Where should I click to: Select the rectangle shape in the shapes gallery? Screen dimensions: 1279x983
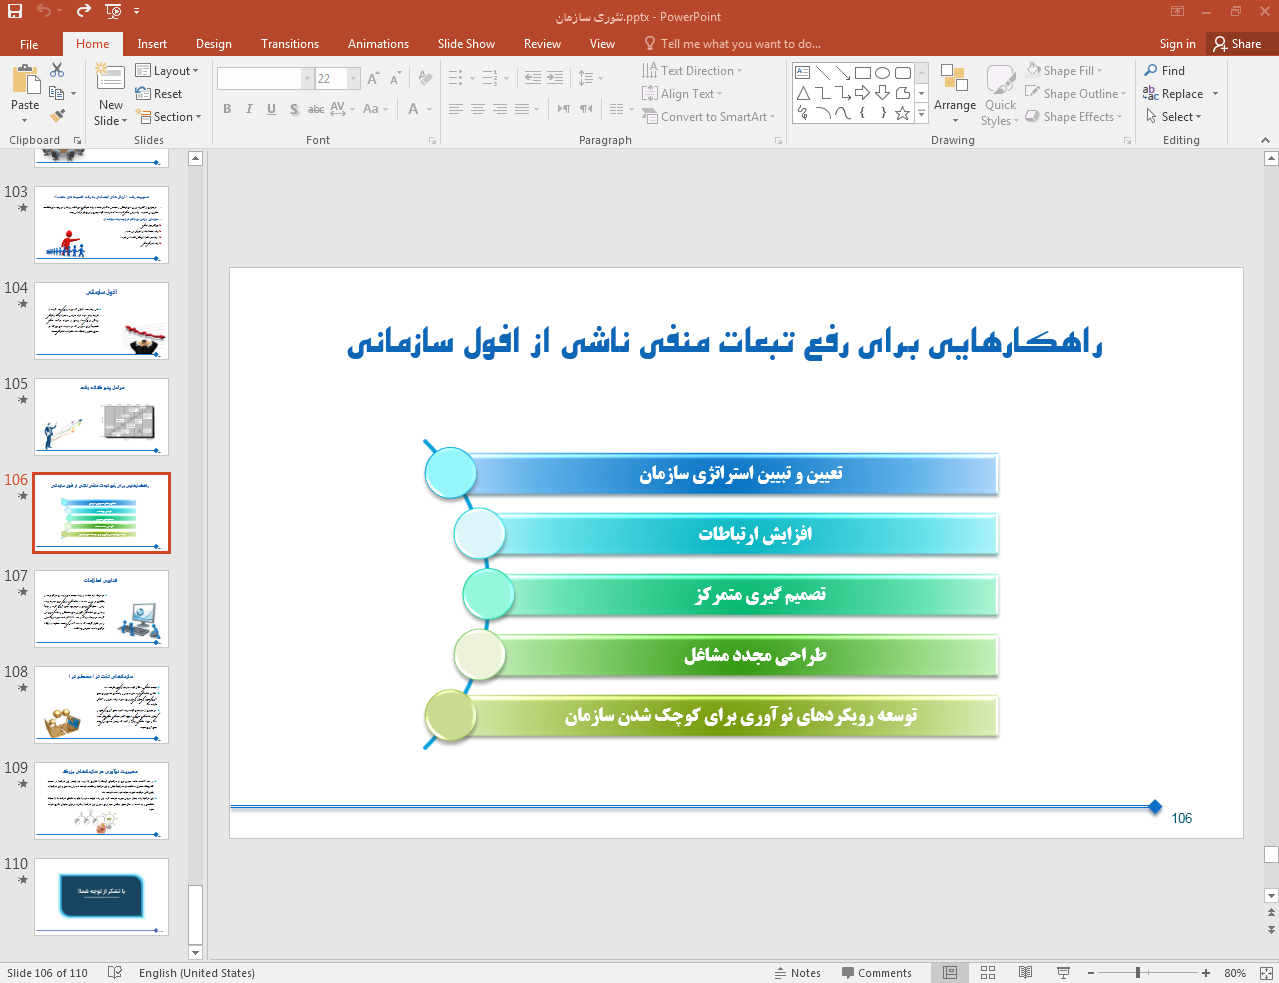862,73
